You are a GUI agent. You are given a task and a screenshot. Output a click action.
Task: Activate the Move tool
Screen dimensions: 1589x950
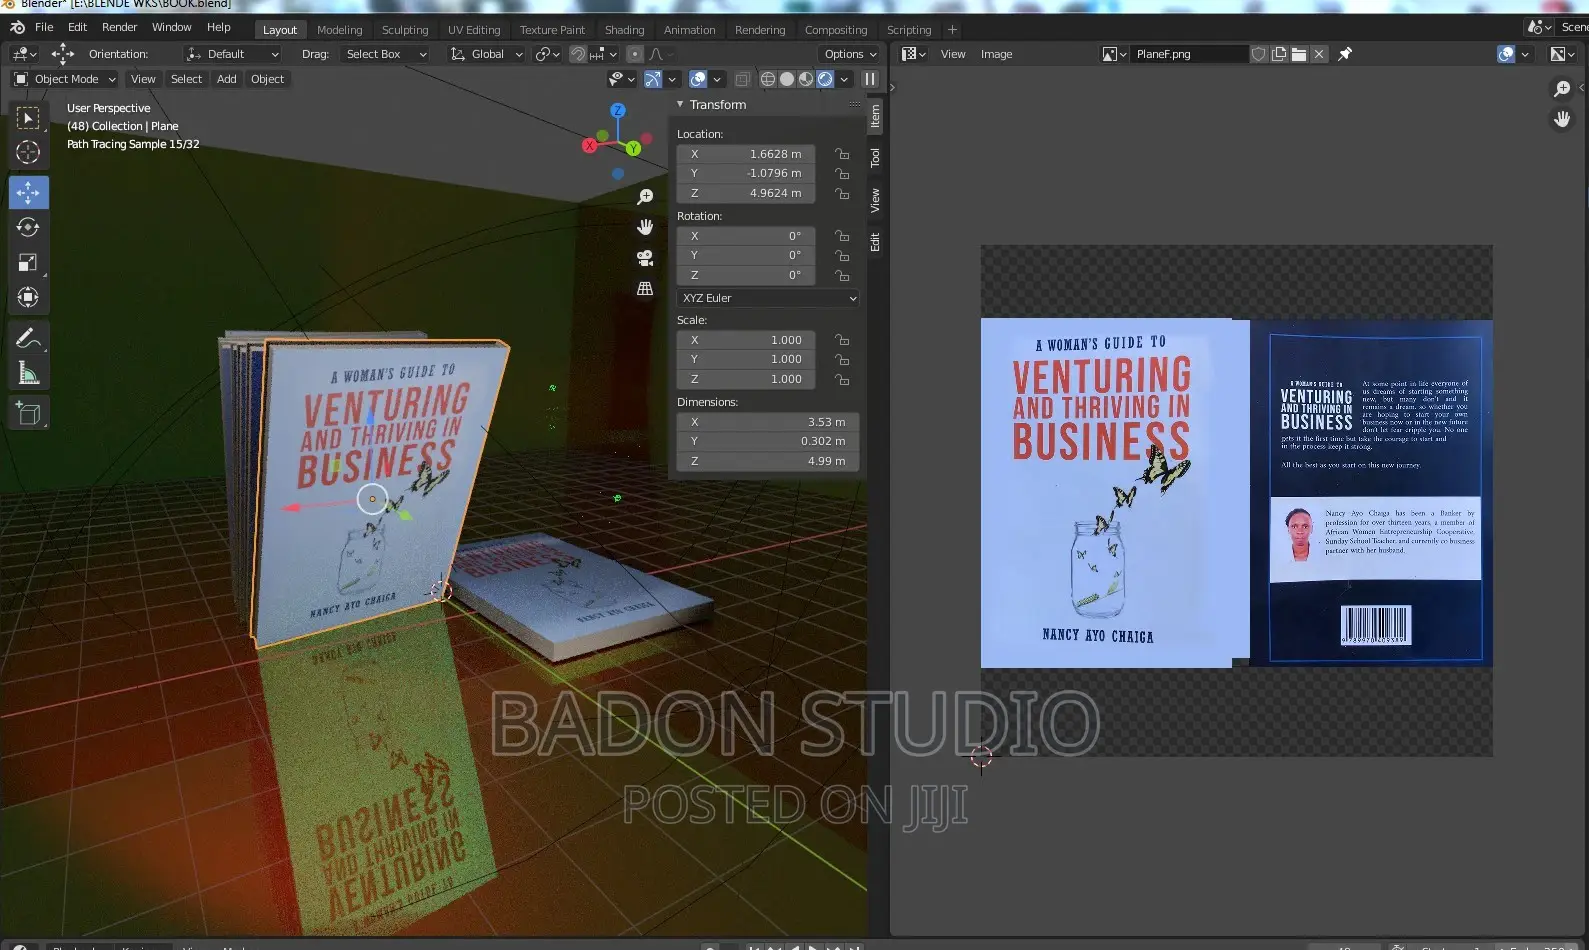tap(28, 192)
